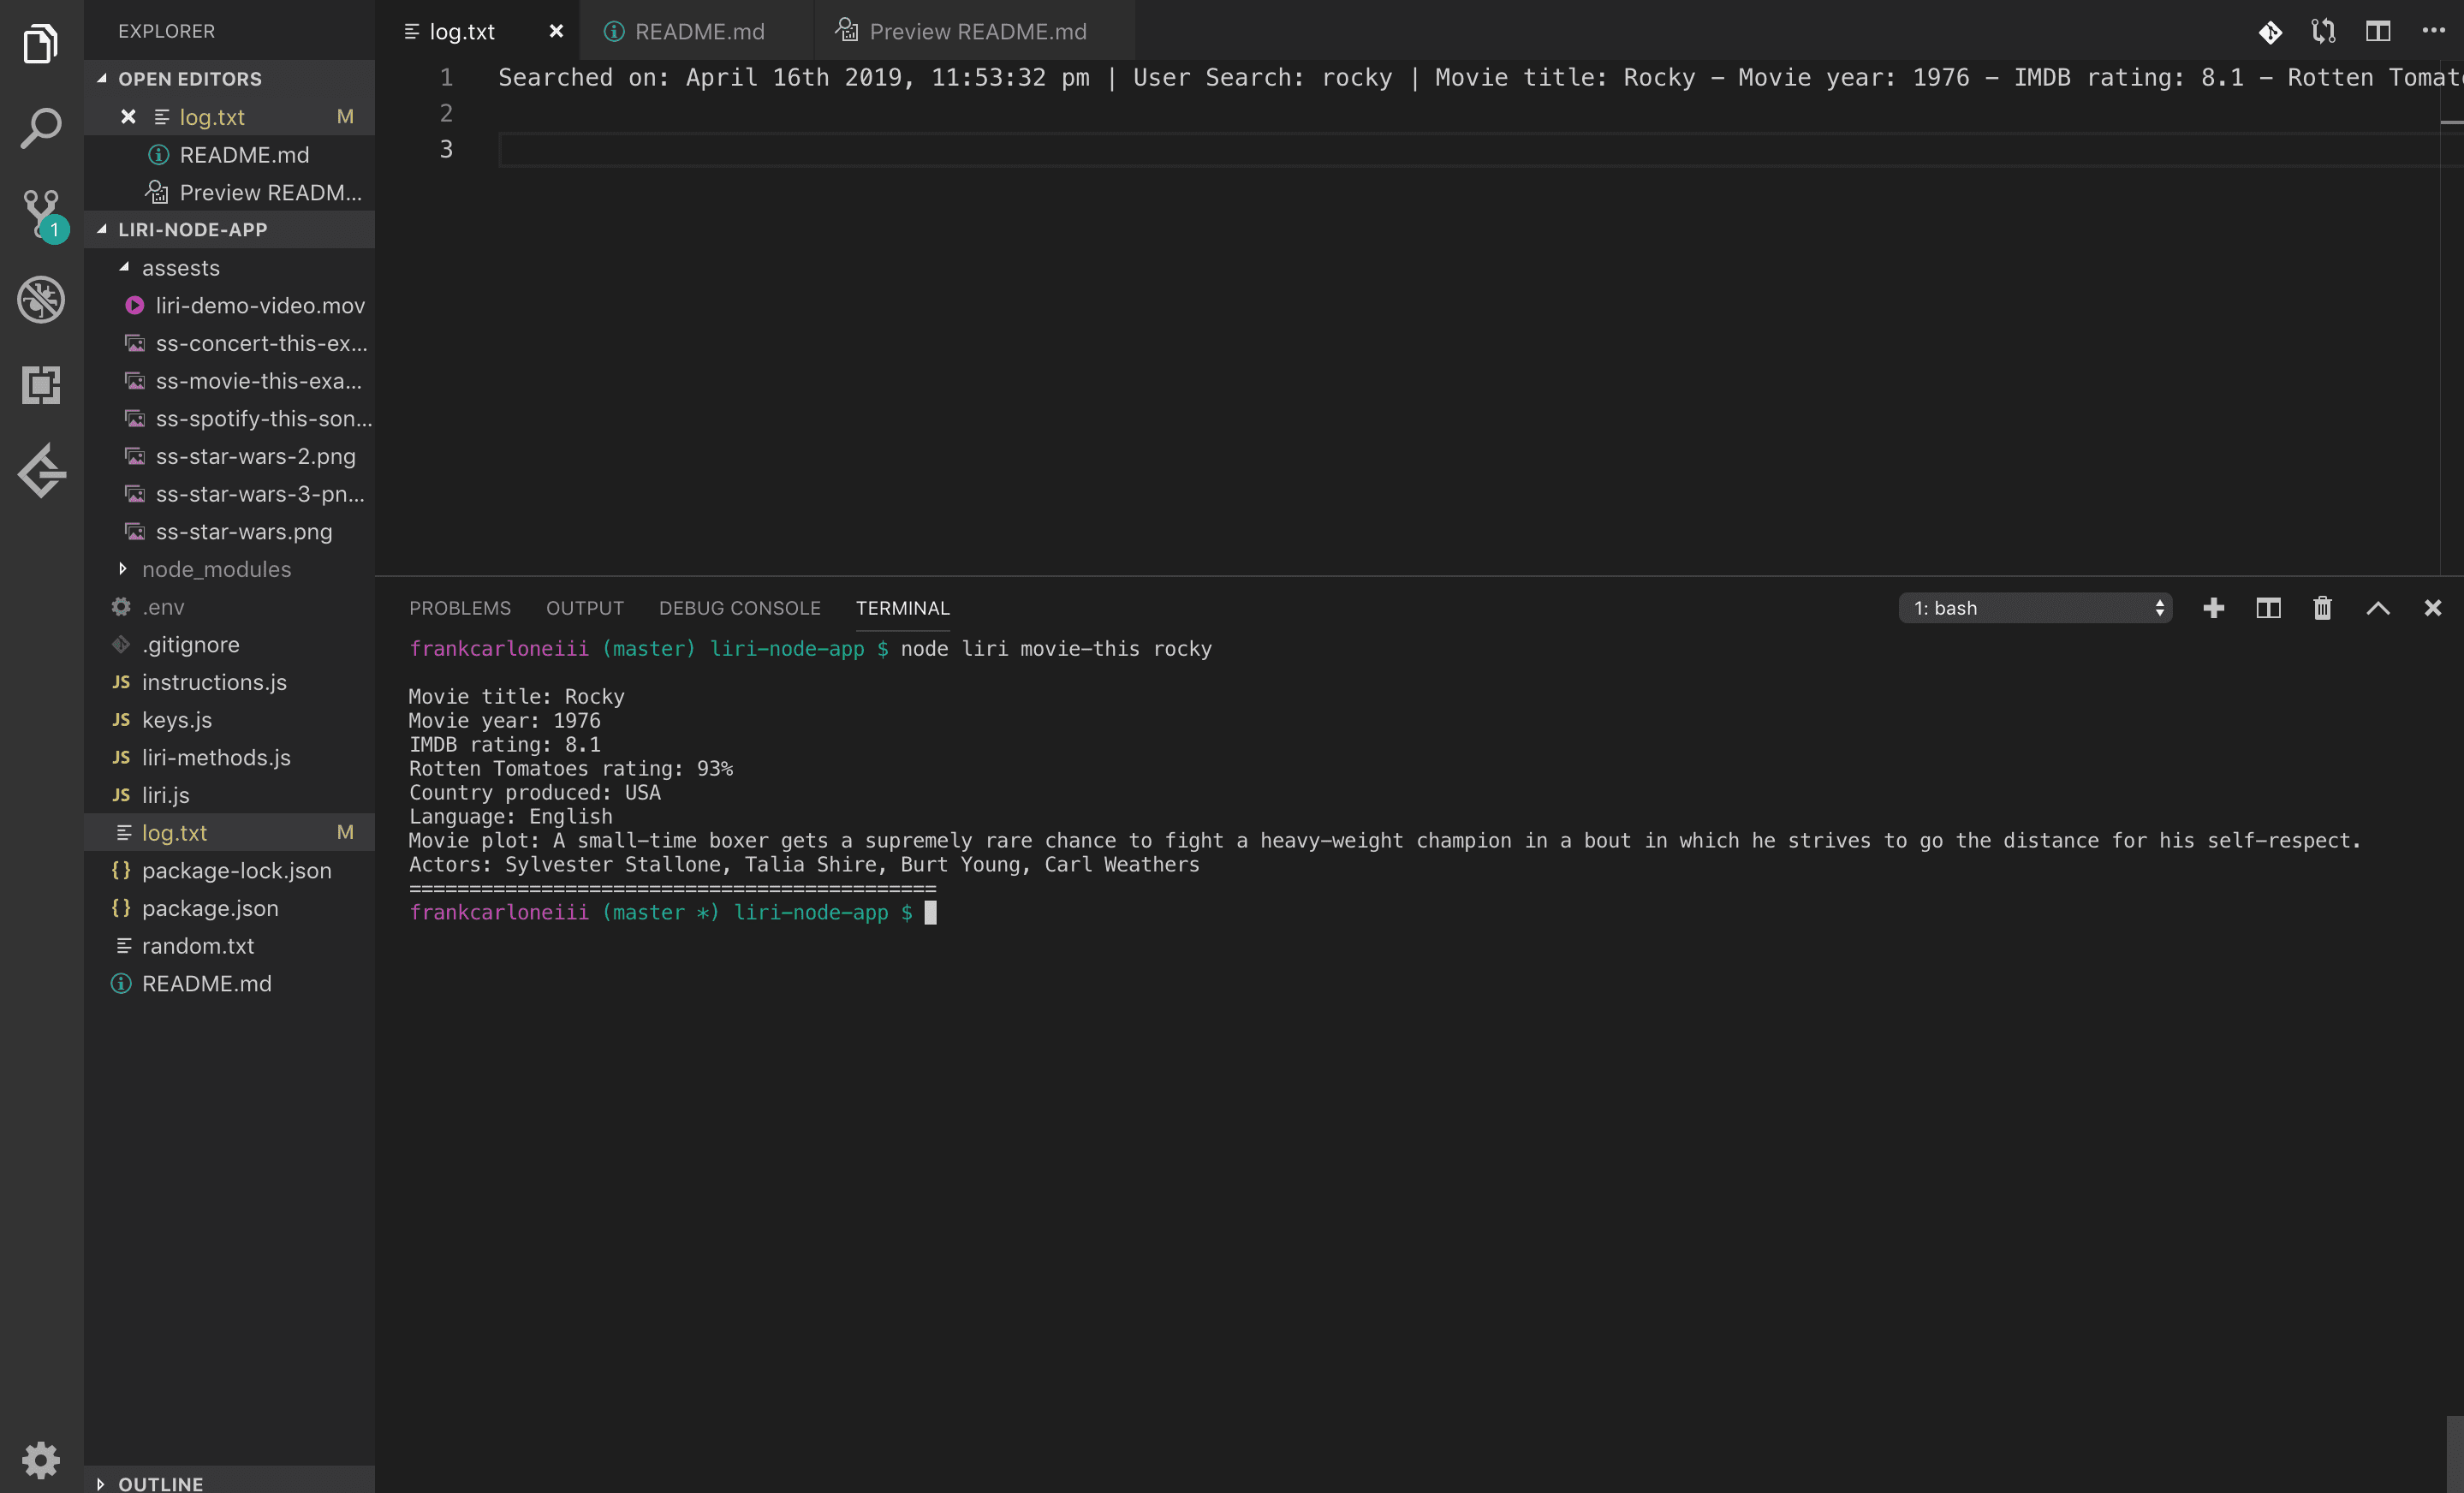Viewport: 2464px width, 1493px height.
Task: Collapse the assests folder
Action: pos(230,268)
